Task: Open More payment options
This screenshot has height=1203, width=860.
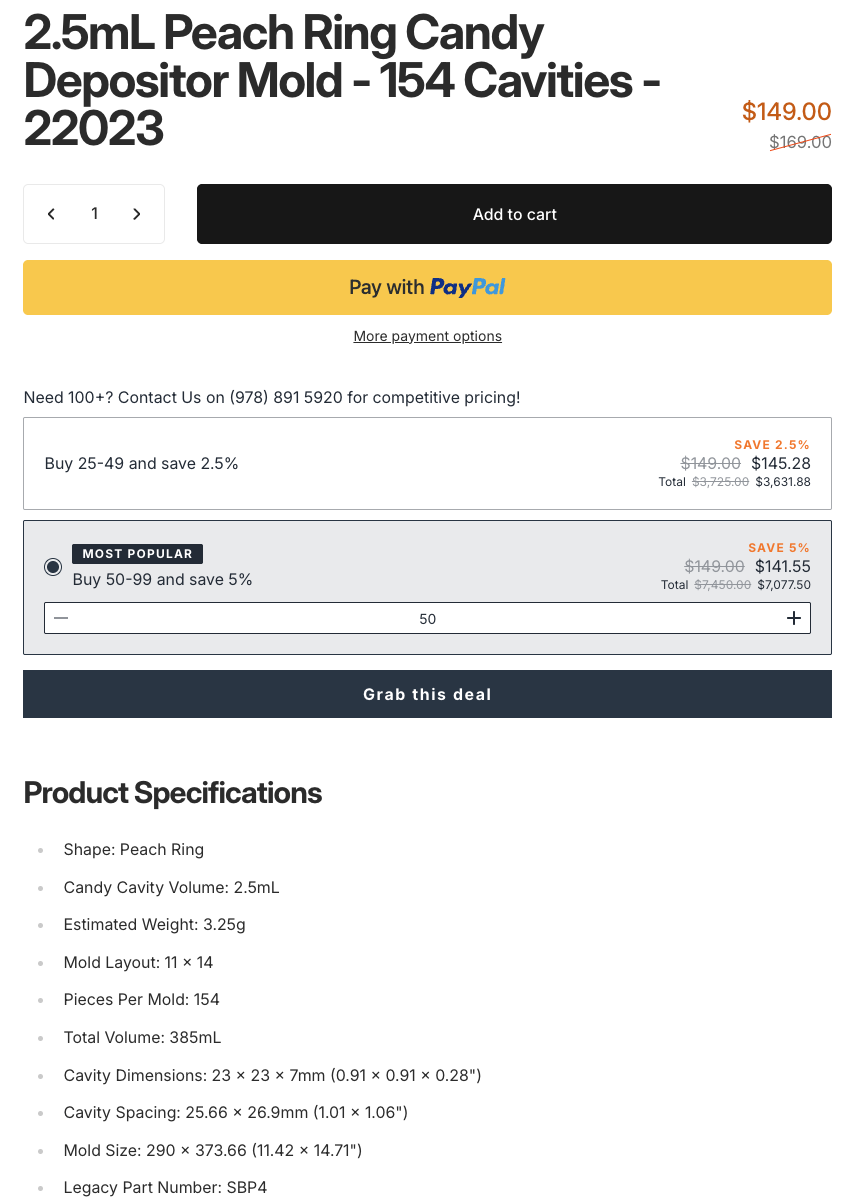Action: tap(427, 336)
